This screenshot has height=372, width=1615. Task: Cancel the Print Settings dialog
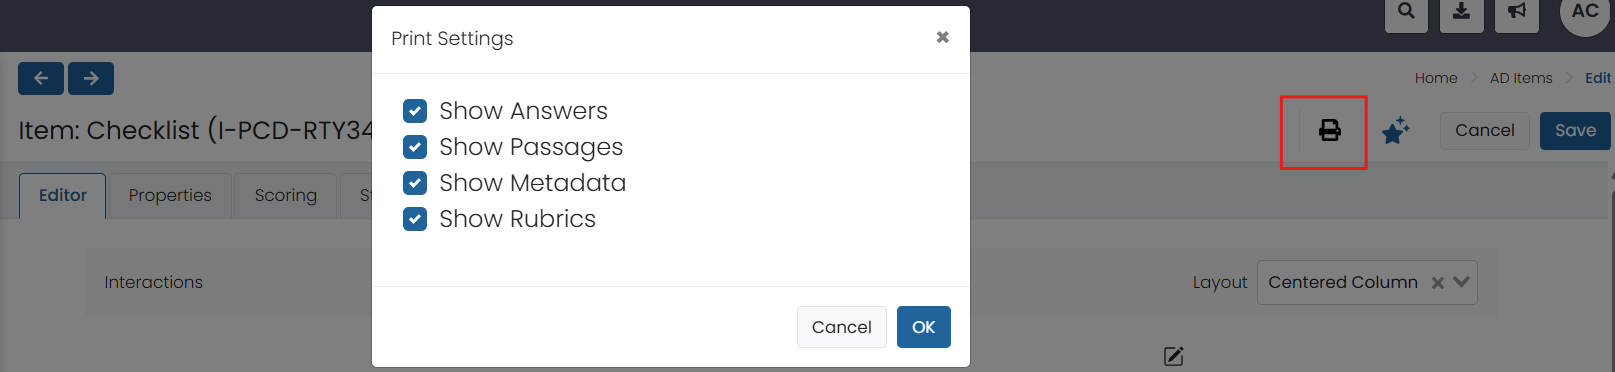pos(841,327)
